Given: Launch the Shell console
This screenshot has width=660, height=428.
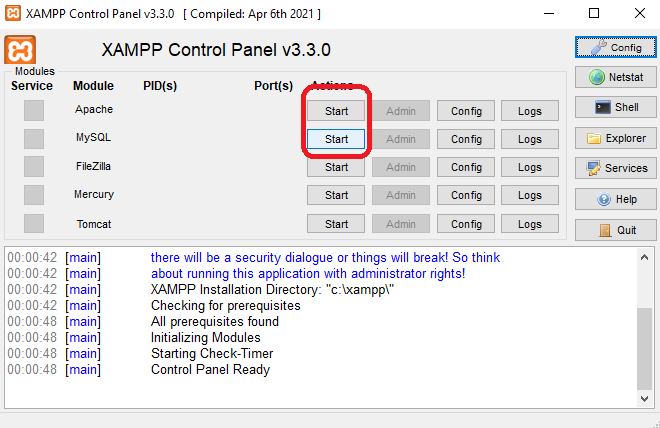Looking at the screenshot, I should pyautogui.click(x=616, y=107).
